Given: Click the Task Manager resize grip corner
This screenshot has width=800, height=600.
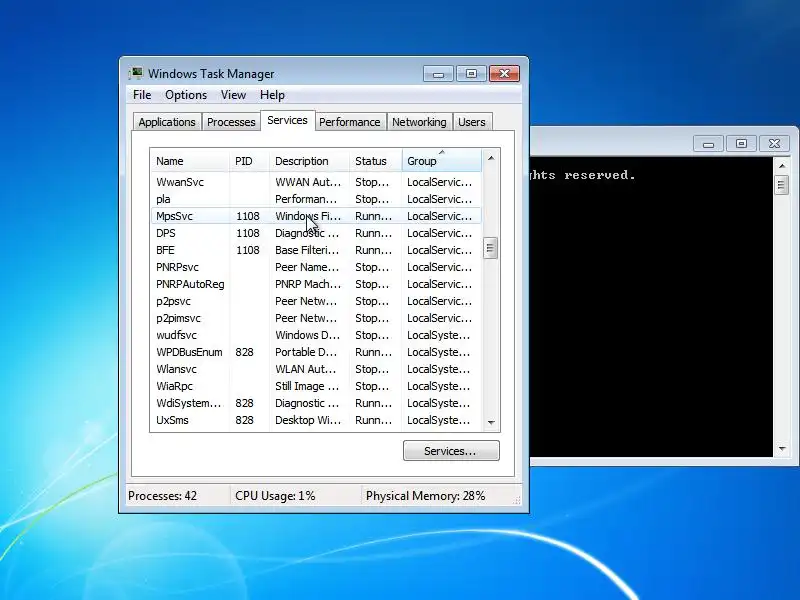Looking at the screenshot, I should coord(516,501).
